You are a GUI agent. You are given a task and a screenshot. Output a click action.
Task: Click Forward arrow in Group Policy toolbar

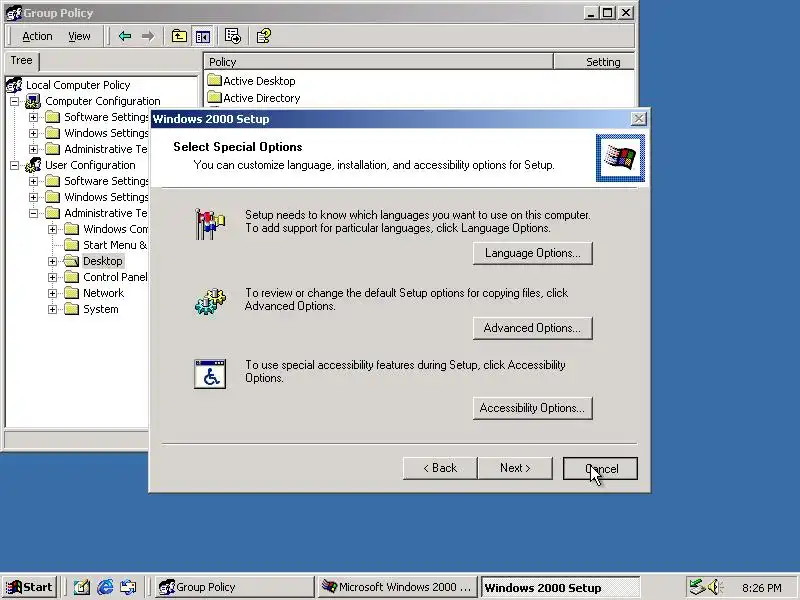(148, 36)
